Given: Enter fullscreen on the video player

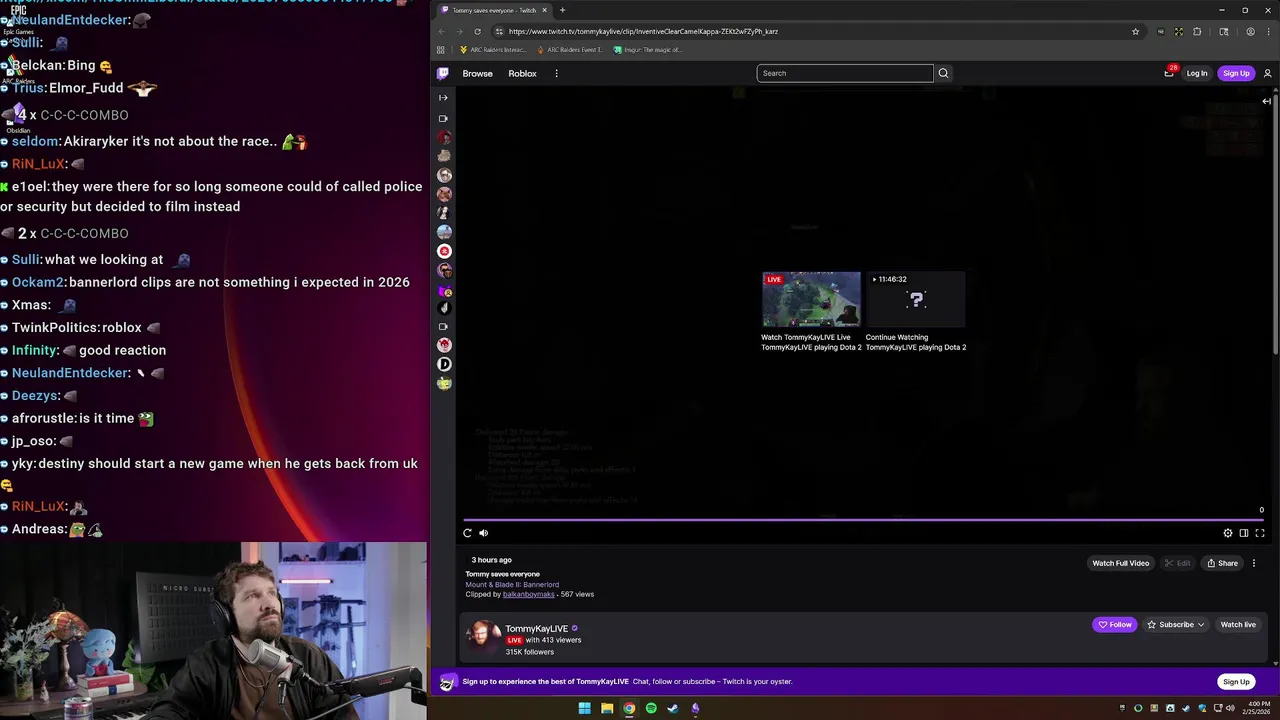Looking at the screenshot, I should tap(1260, 533).
